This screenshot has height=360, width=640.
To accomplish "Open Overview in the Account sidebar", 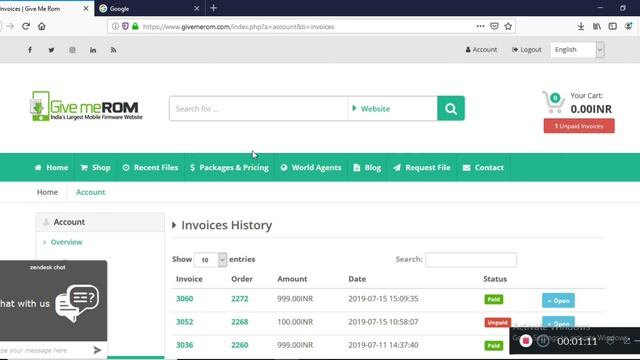I will pyautogui.click(x=66, y=242).
